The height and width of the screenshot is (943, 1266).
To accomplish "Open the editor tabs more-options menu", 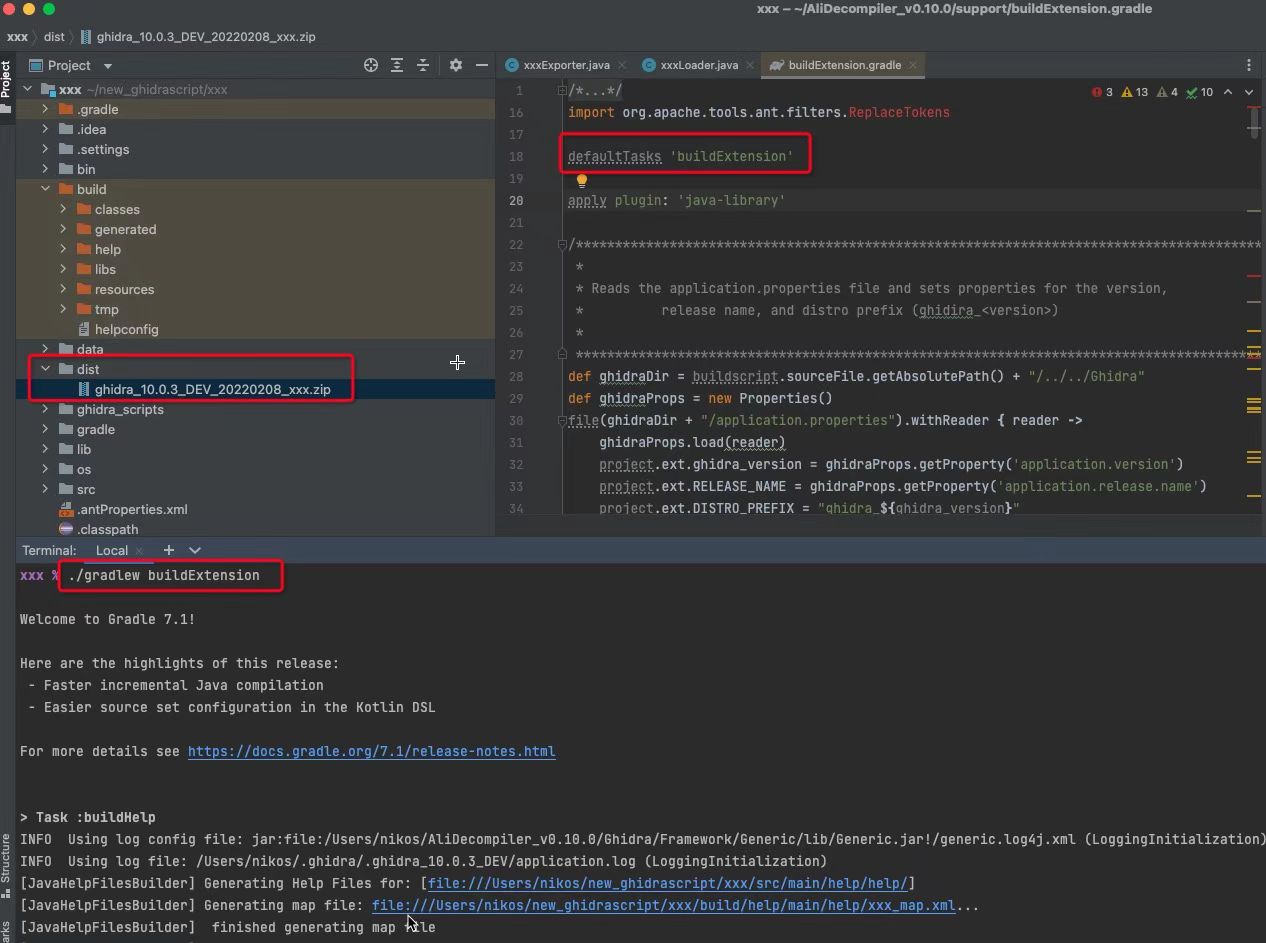I will tap(1248, 65).
